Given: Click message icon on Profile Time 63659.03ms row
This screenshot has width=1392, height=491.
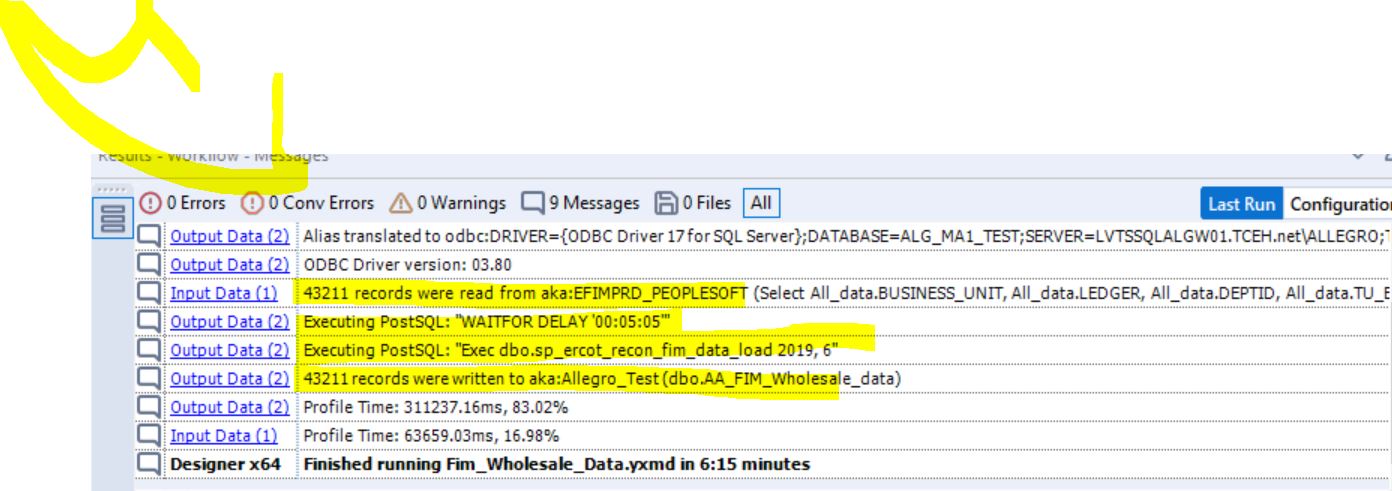Looking at the screenshot, I should pyautogui.click(x=148, y=436).
